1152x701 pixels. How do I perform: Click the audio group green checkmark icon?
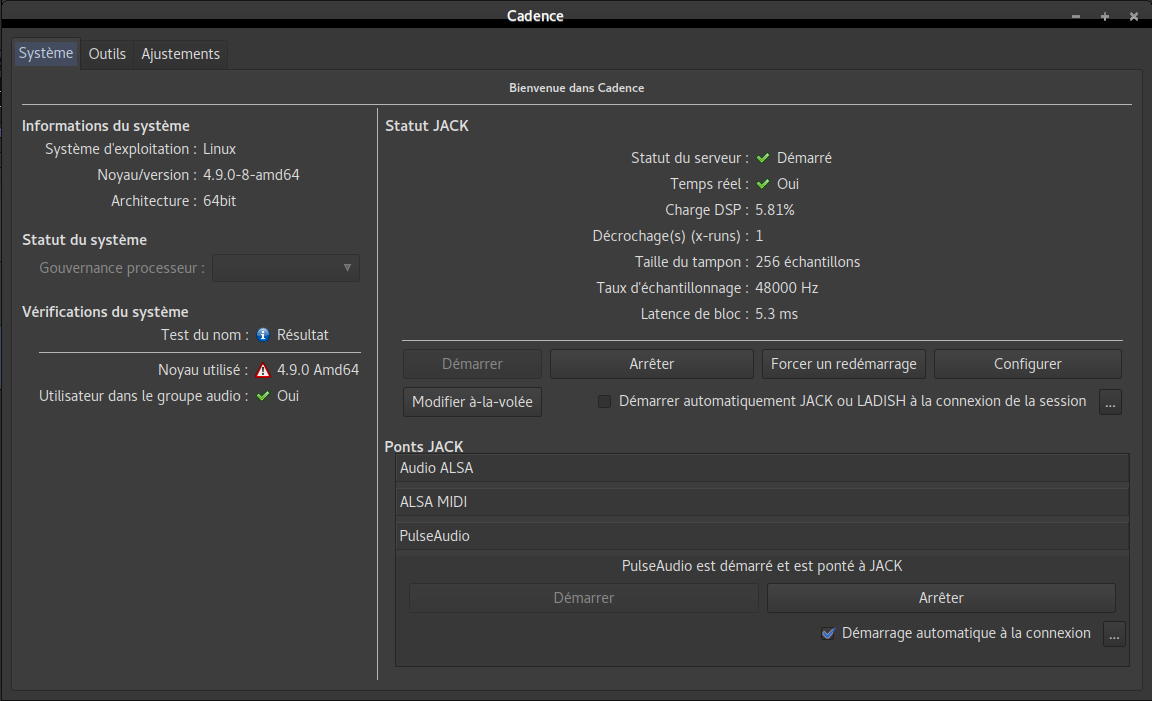tap(263, 396)
